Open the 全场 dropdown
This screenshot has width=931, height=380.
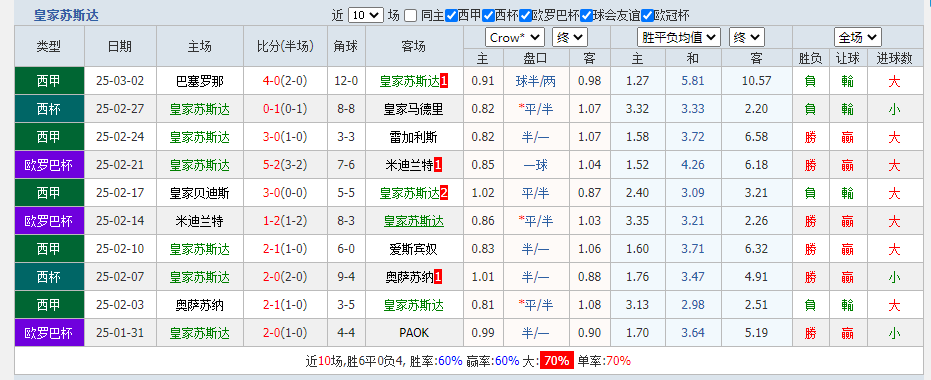click(x=857, y=37)
